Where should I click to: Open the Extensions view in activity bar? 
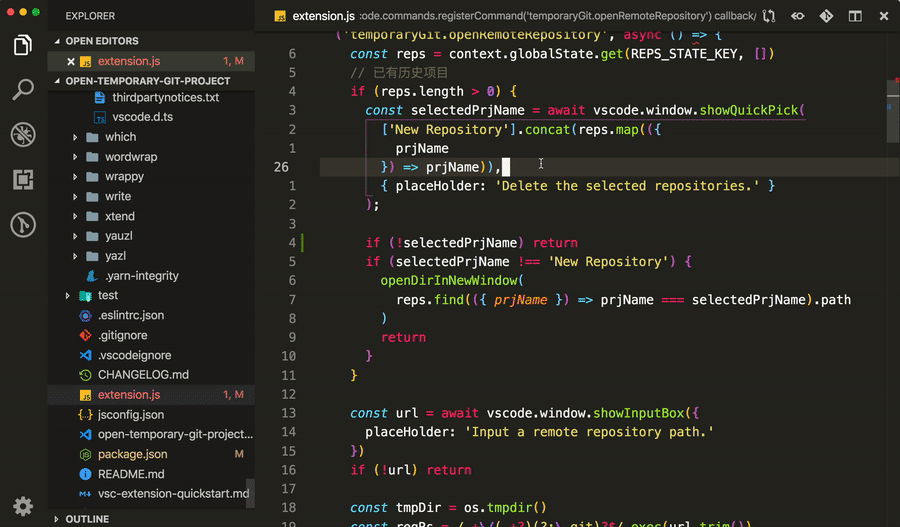click(22, 180)
